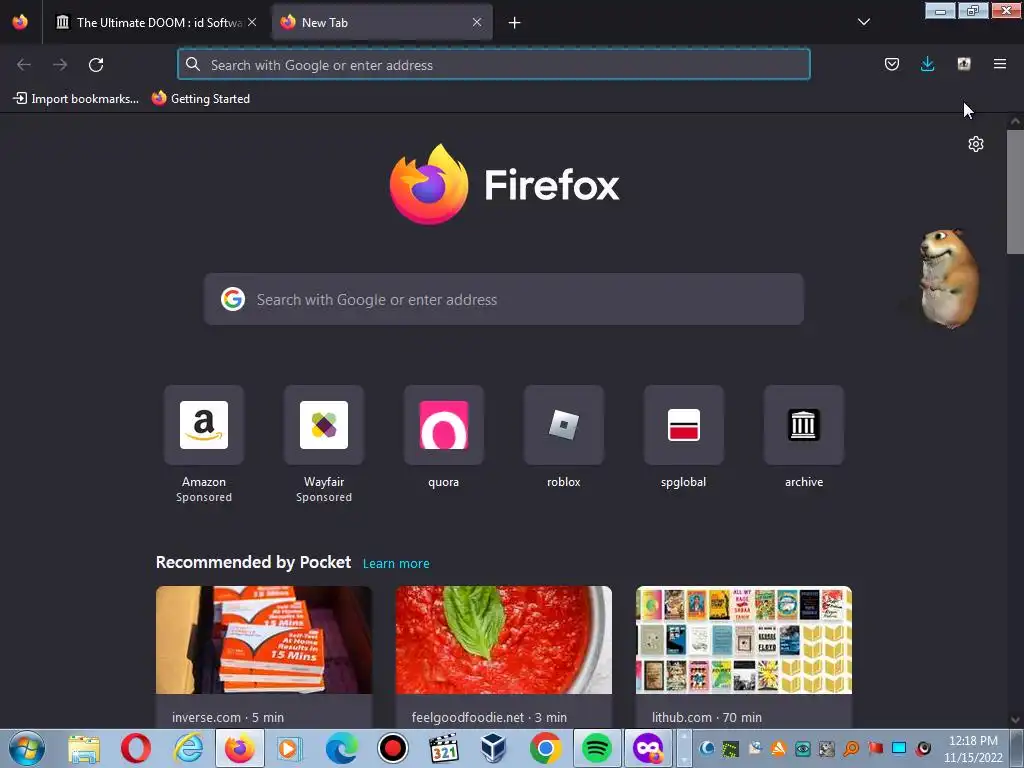Launch Microsoft Edge from taskbar
The image size is (1024, 768).
click(342, 748)
